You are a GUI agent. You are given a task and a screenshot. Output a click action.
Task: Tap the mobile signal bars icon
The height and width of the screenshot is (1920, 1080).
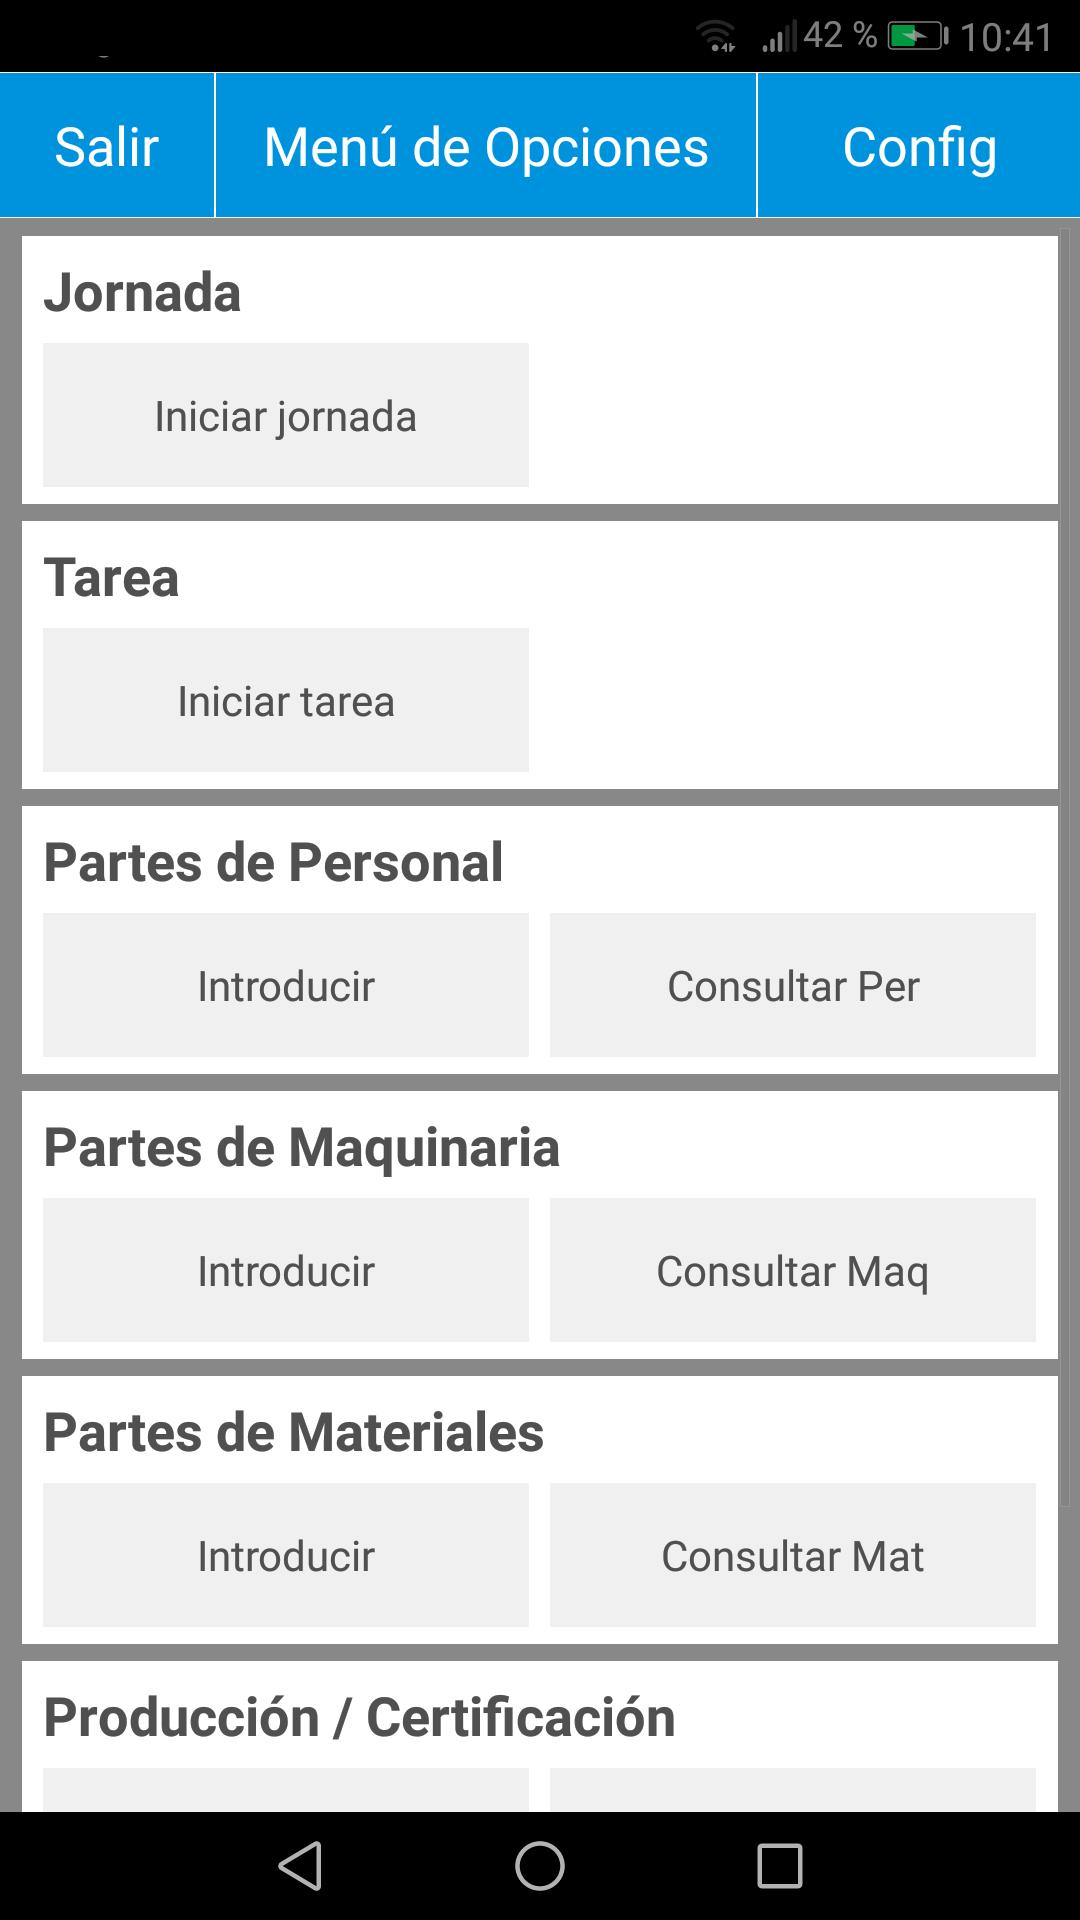pyautogui.click(x=779, y=38)
